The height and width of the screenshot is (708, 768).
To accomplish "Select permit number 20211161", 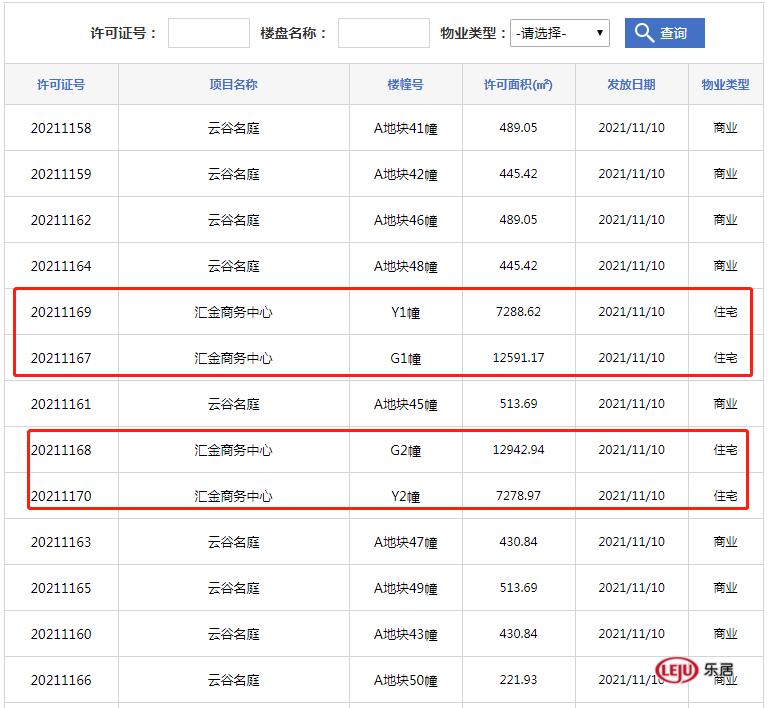I will coord(61,404).
